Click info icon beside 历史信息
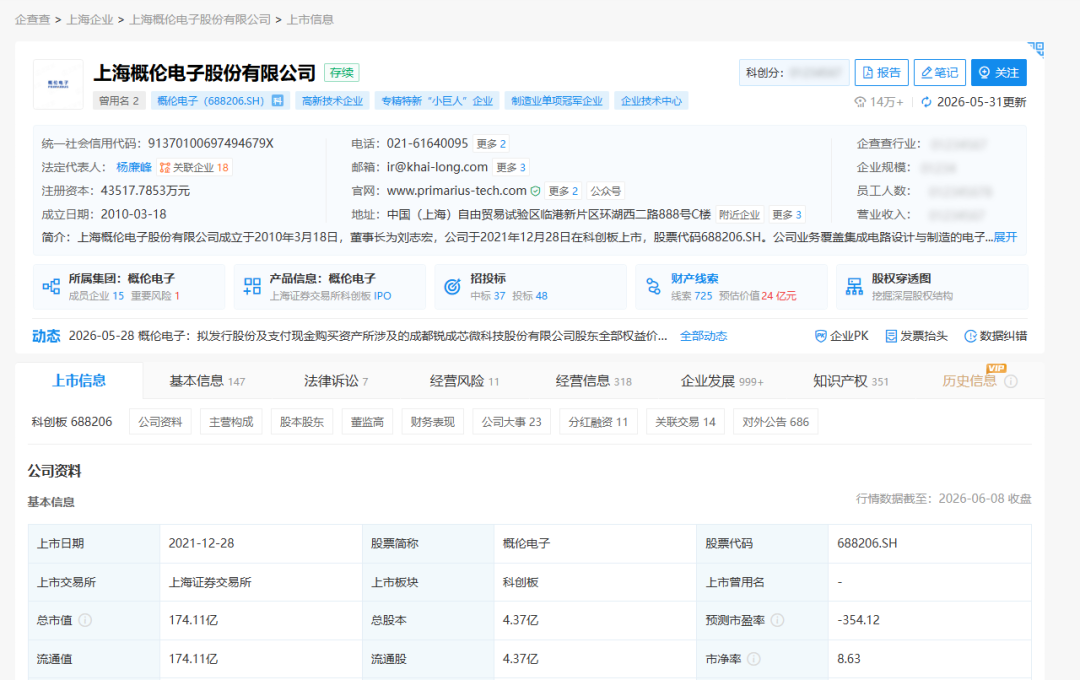Image resolution: width=1080 pixels, height=680 pixels. (x=1010, y=382)
